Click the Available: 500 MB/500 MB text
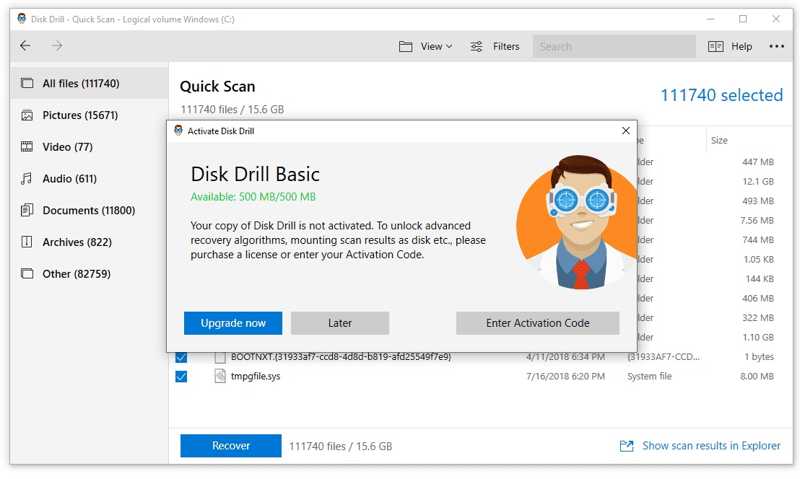This screenshot has height=479, width=800. pos(253,197)
